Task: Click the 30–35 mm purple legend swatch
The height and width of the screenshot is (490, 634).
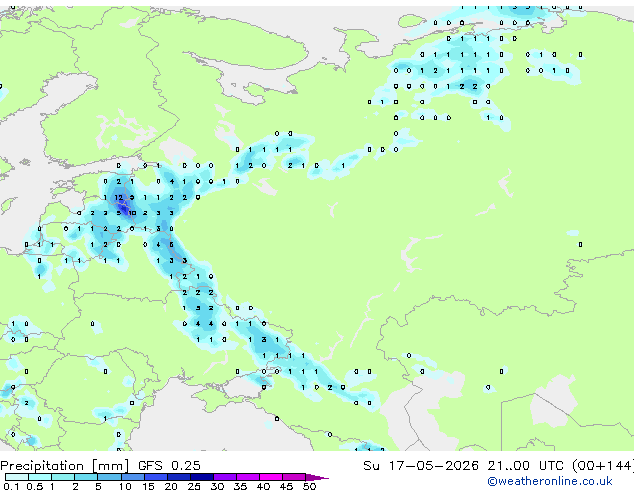Action: tap(224, 477)
